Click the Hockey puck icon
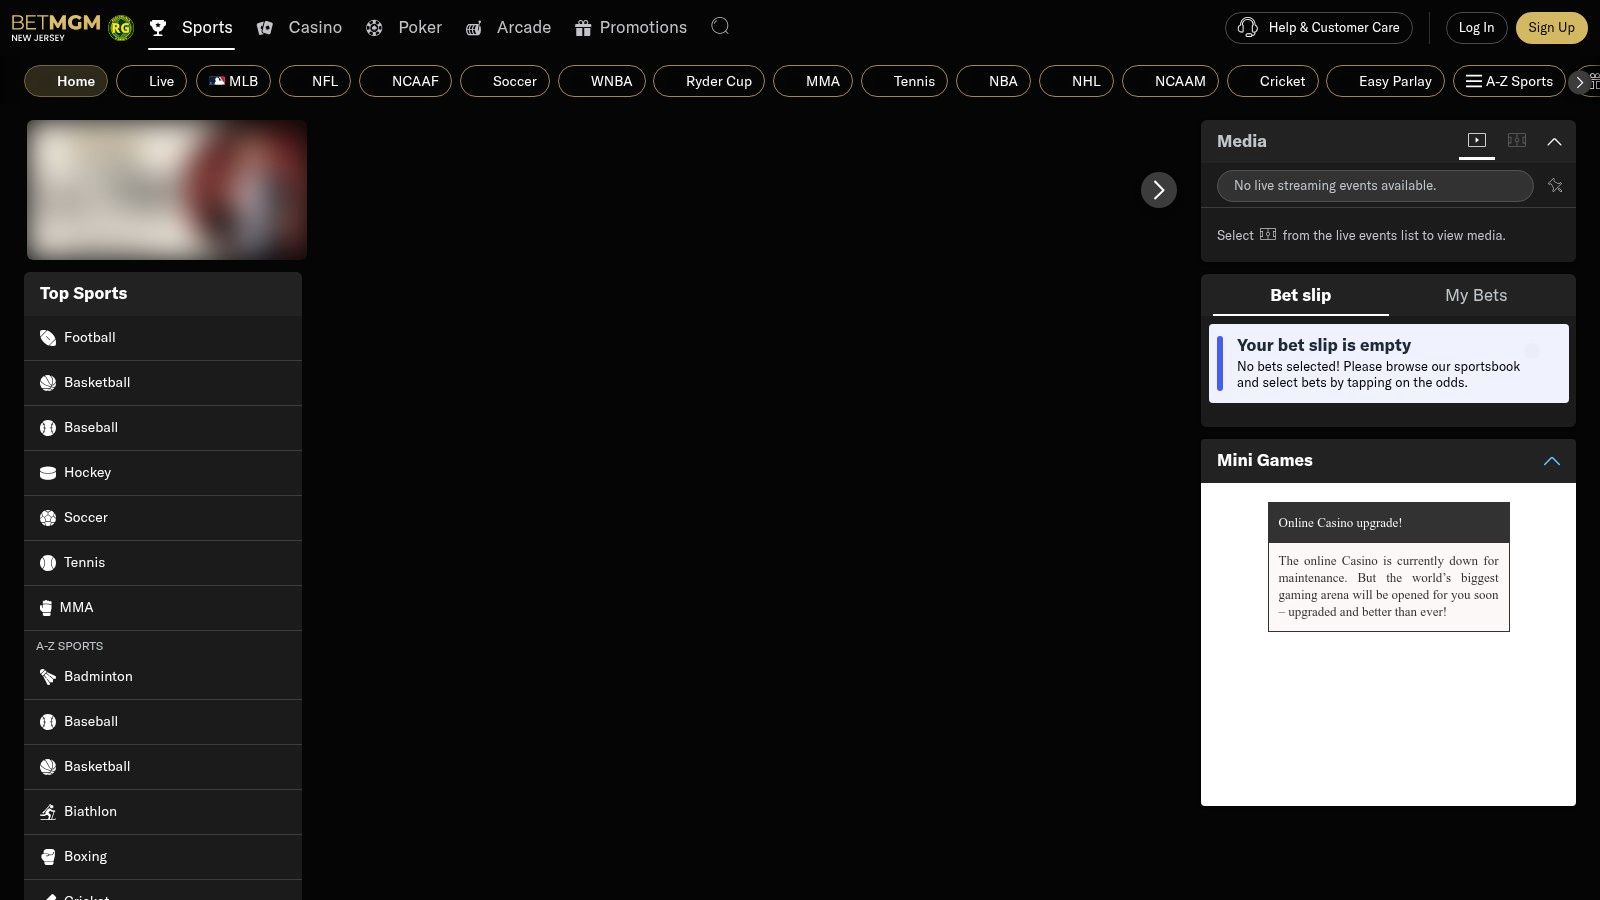Image resolution: width=1600 pixels, height=900 pixels. (48, 473)
